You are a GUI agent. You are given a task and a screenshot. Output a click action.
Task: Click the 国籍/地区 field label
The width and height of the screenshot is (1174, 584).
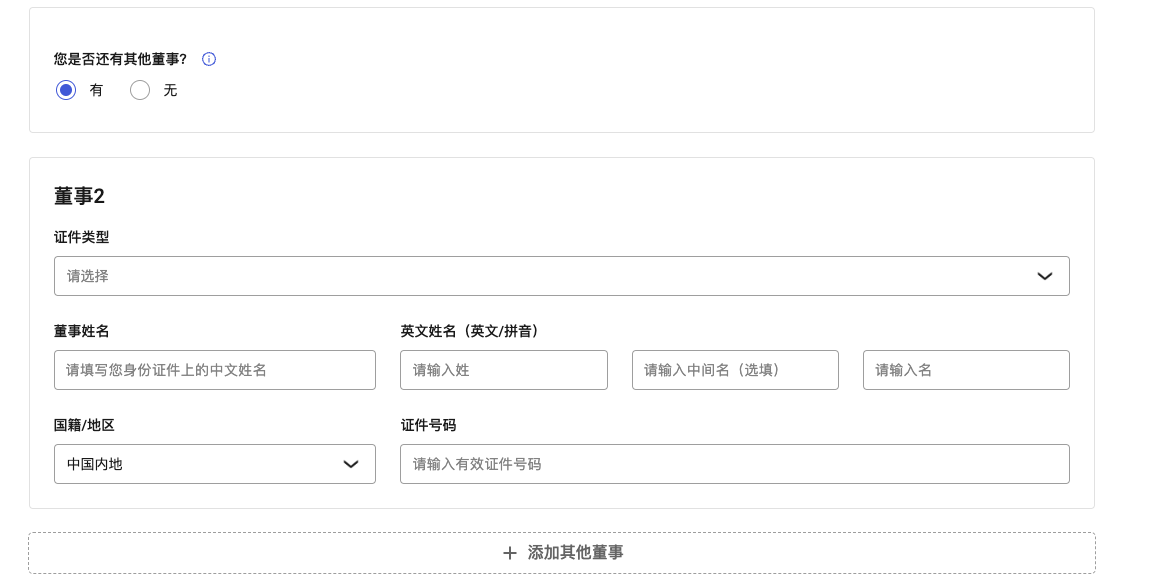click(84, 425)
